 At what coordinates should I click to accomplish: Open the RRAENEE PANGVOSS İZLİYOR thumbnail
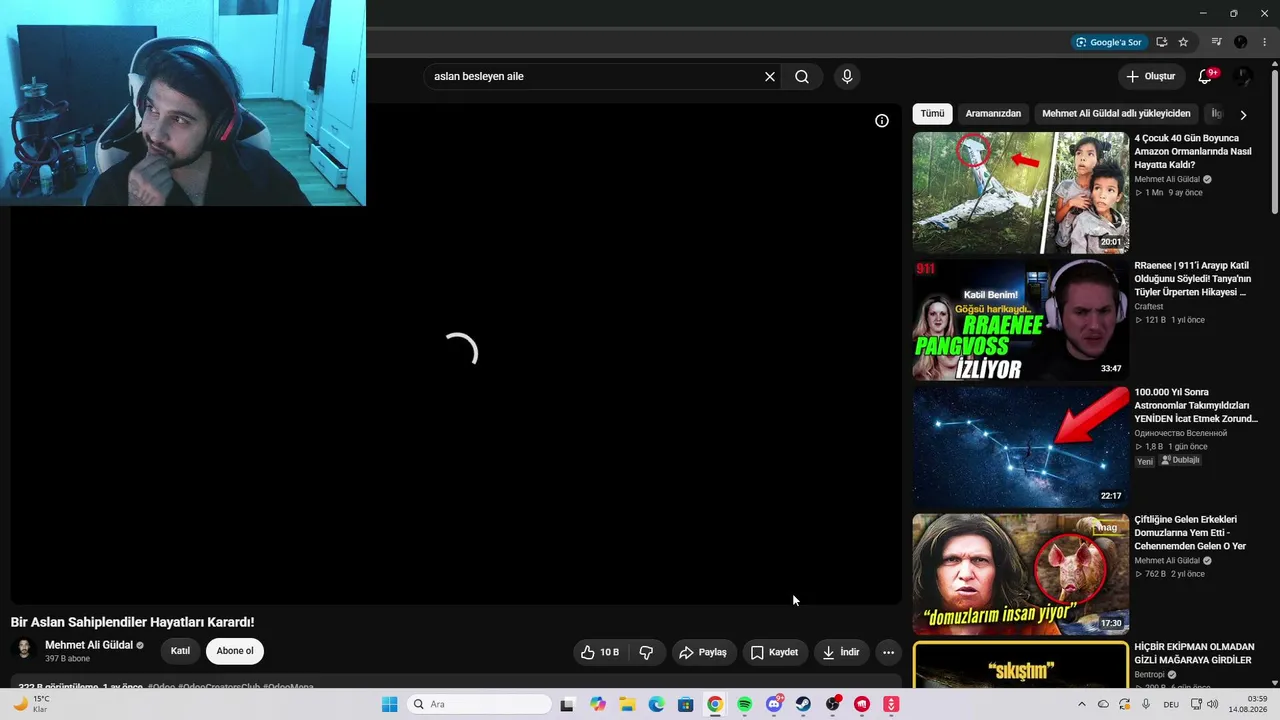click(1020, 320)
